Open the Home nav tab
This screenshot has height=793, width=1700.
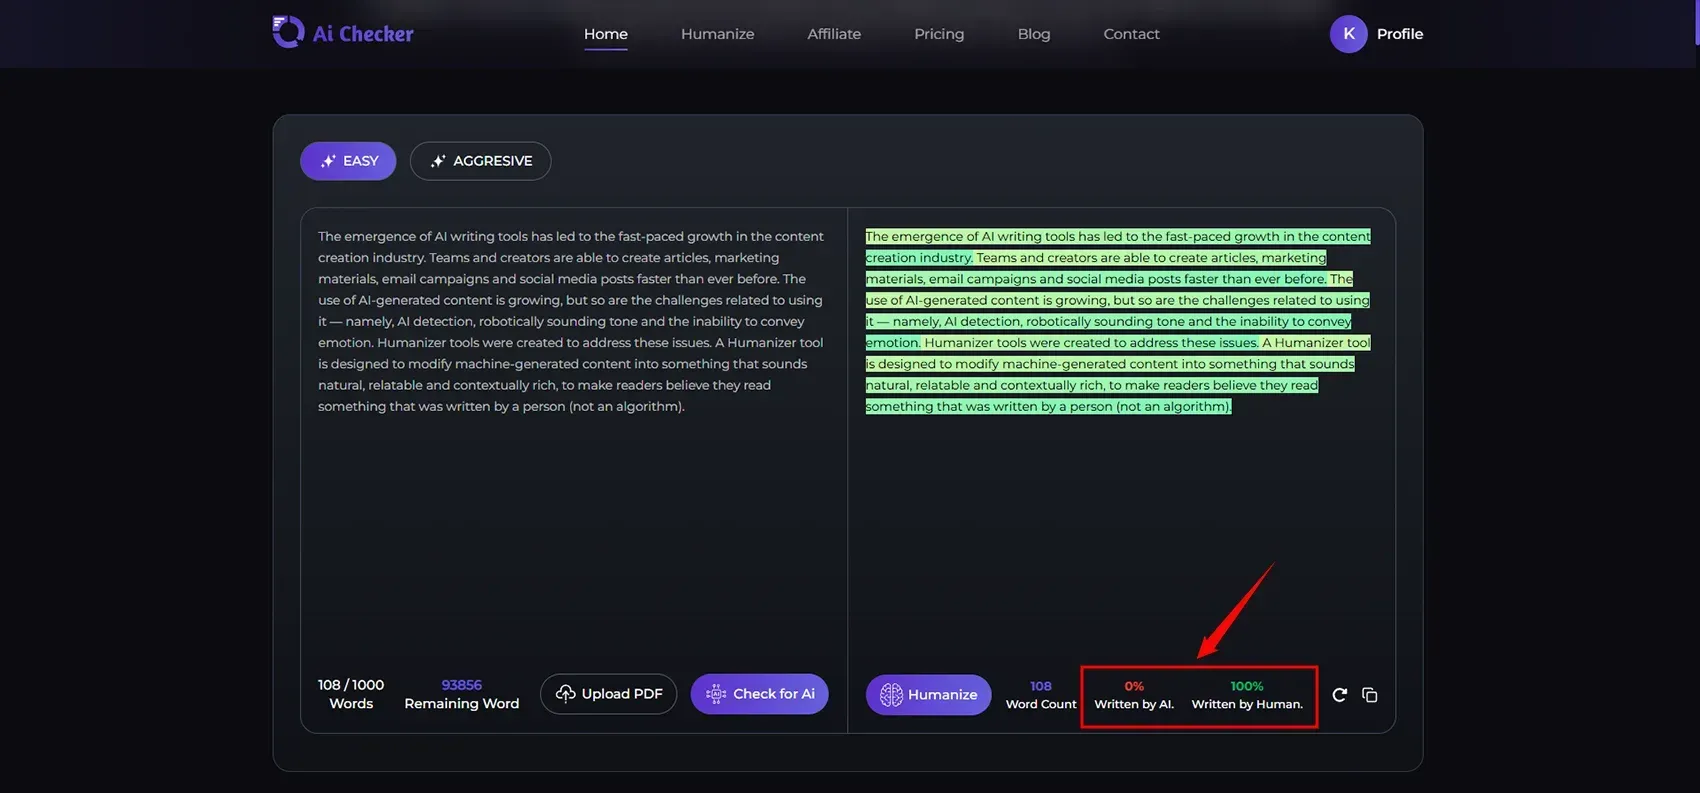[x=606, y=34]
